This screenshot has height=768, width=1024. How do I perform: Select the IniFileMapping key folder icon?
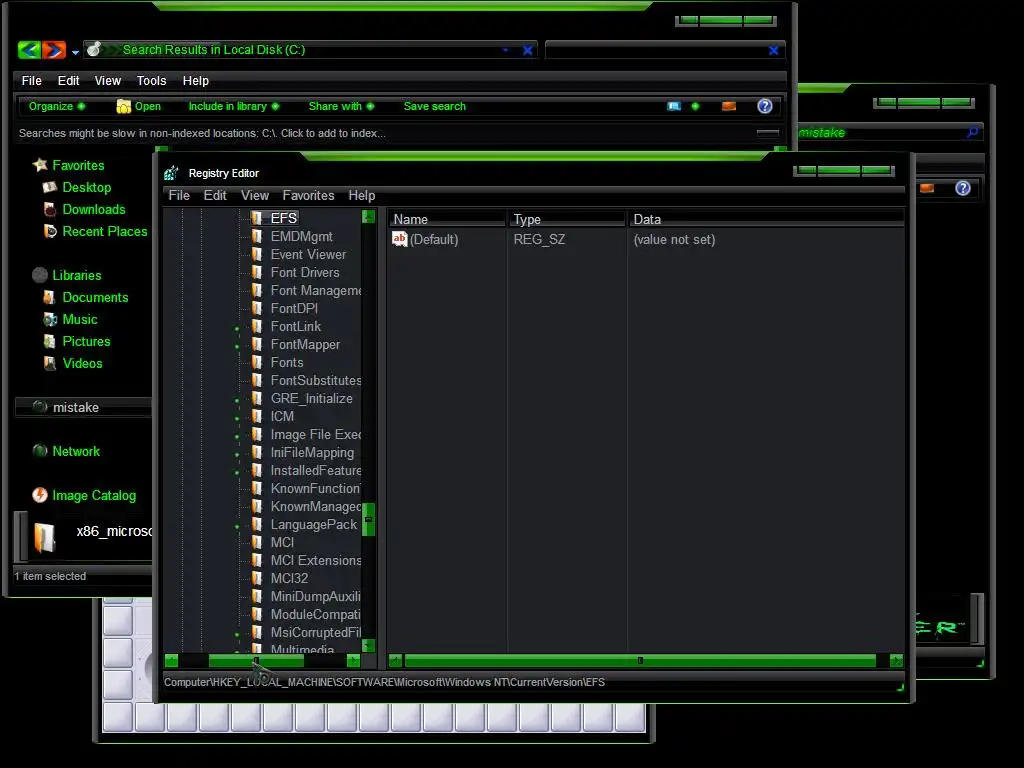257,453
